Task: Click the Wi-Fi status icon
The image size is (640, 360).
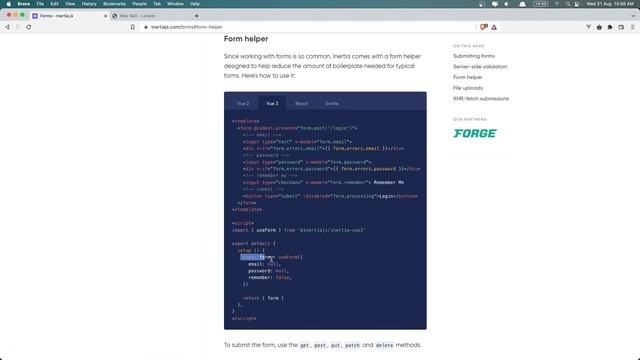Action: [557, 4]
